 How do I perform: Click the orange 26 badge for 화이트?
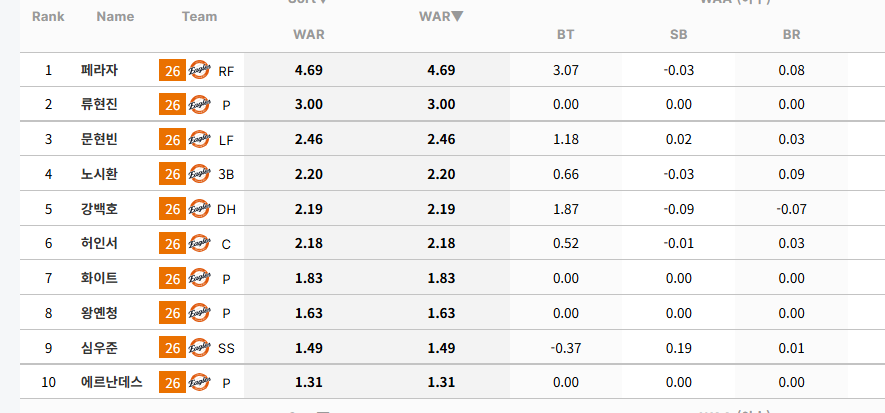click(x=172, y=279)
